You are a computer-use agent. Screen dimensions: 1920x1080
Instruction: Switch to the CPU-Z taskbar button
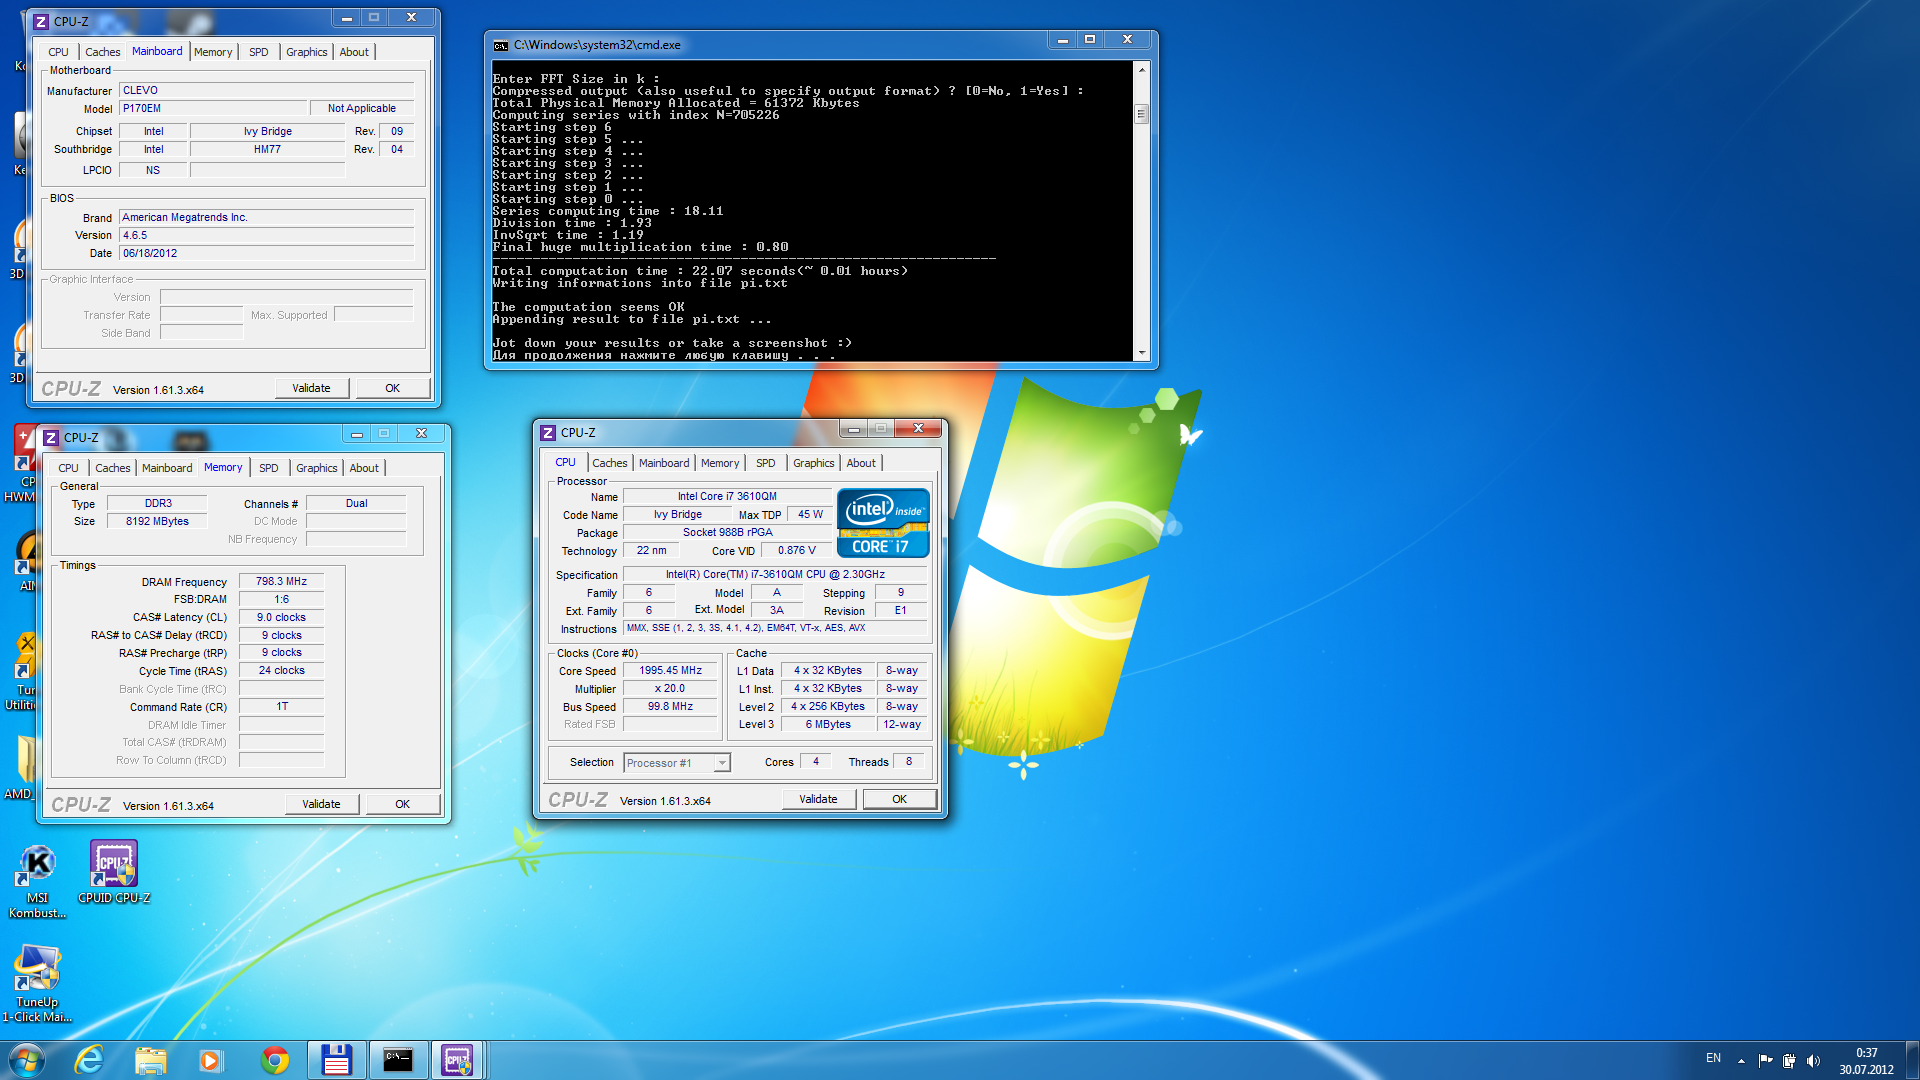pyautogui.click(x=458, y=1060)
